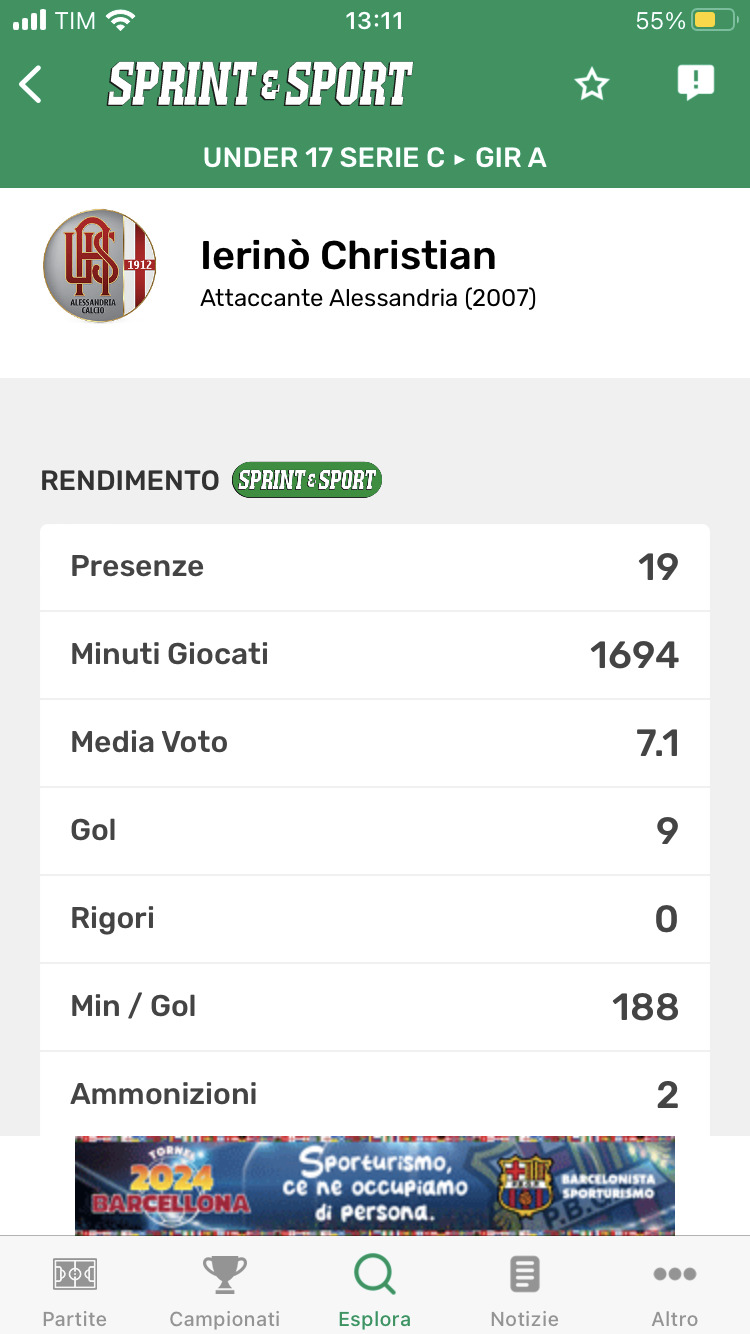Tap the player name Ierinò Christian
Image resolution: width=750 pixels, height=1334 pixels.
[348, 256]
